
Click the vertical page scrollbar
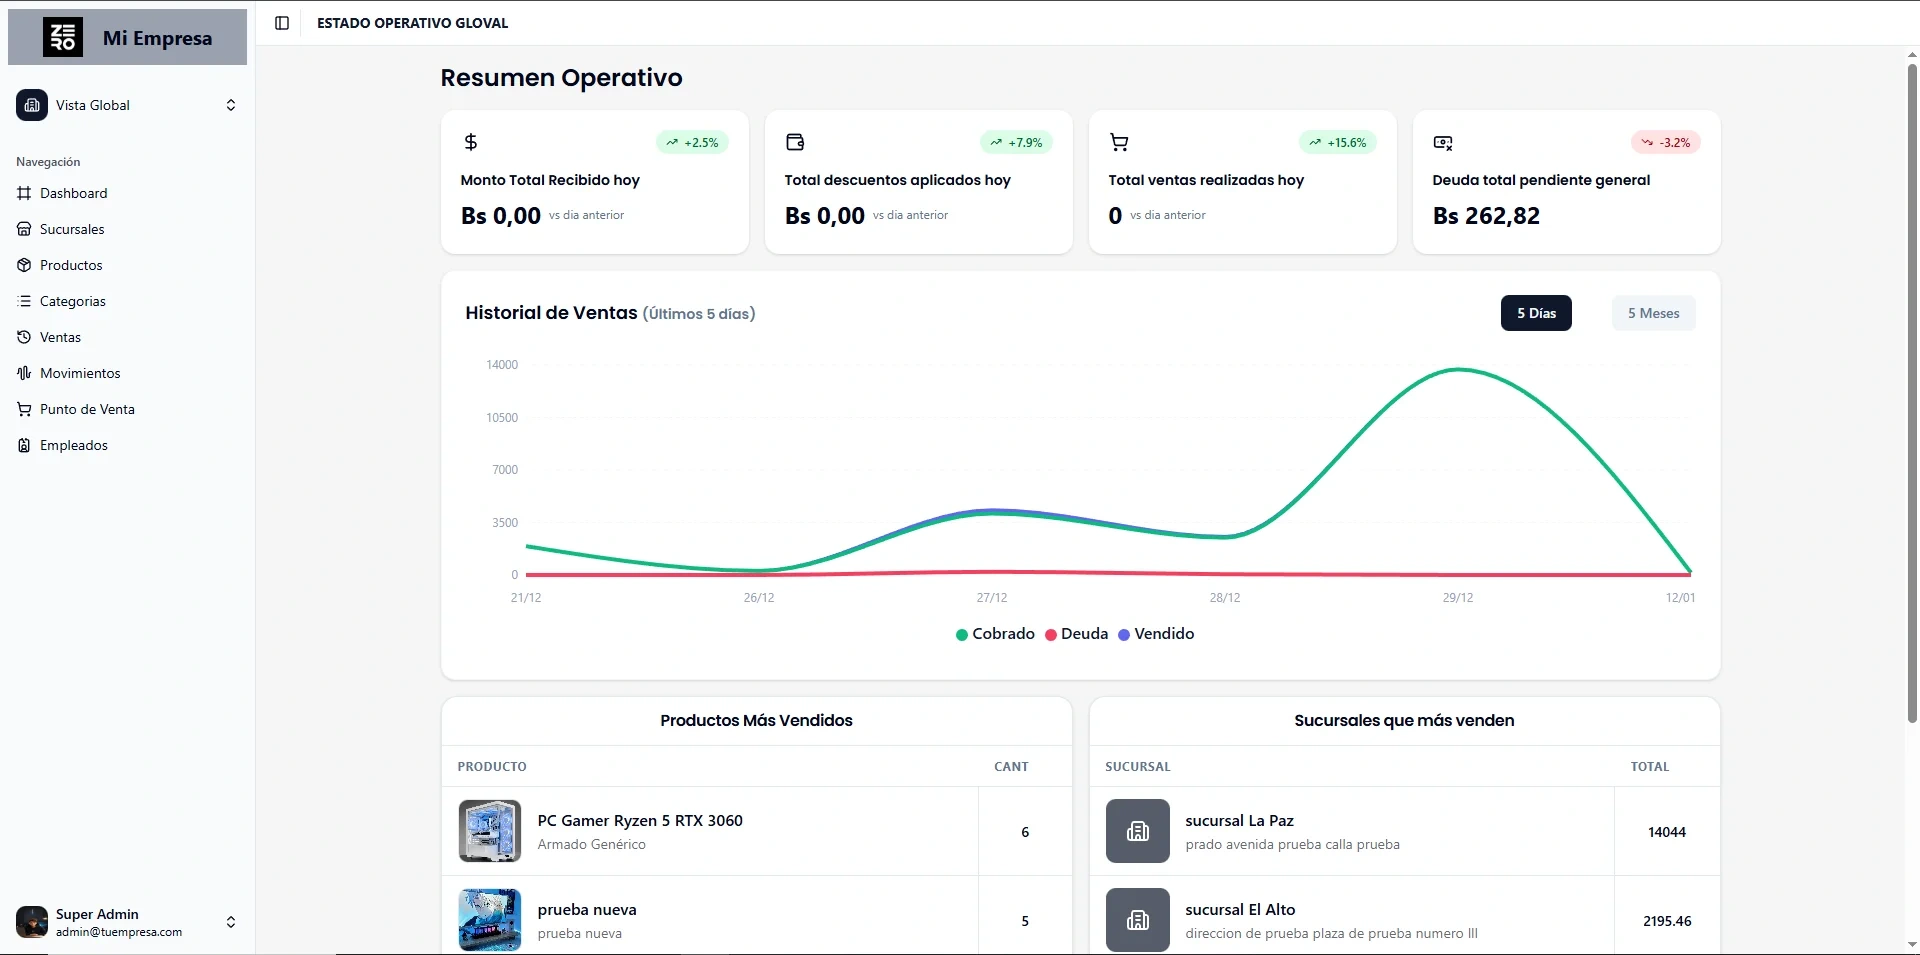tap(1912, 390)
